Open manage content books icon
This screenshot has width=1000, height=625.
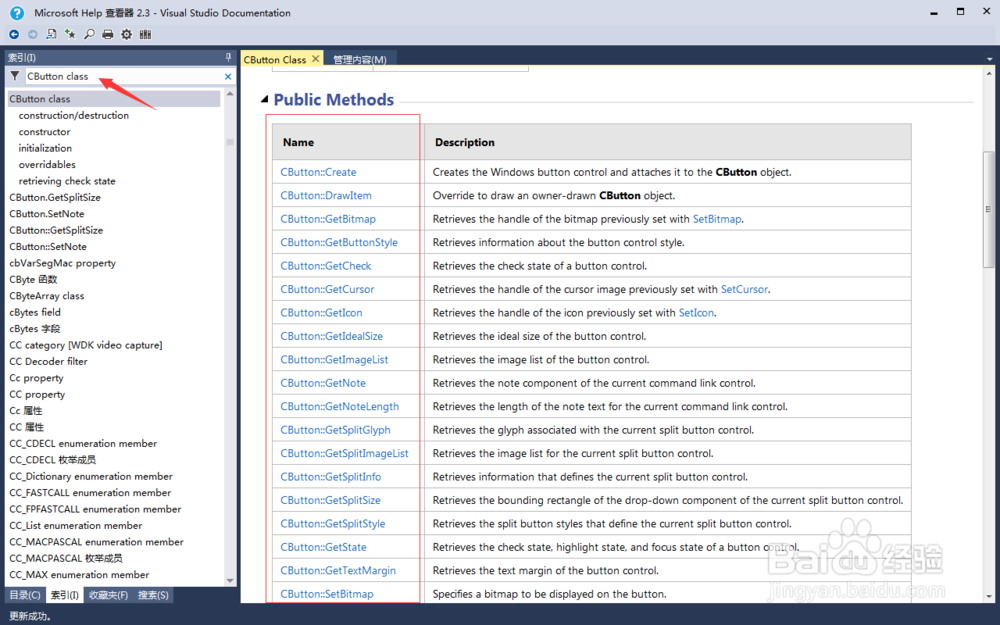tap(145, 34)
